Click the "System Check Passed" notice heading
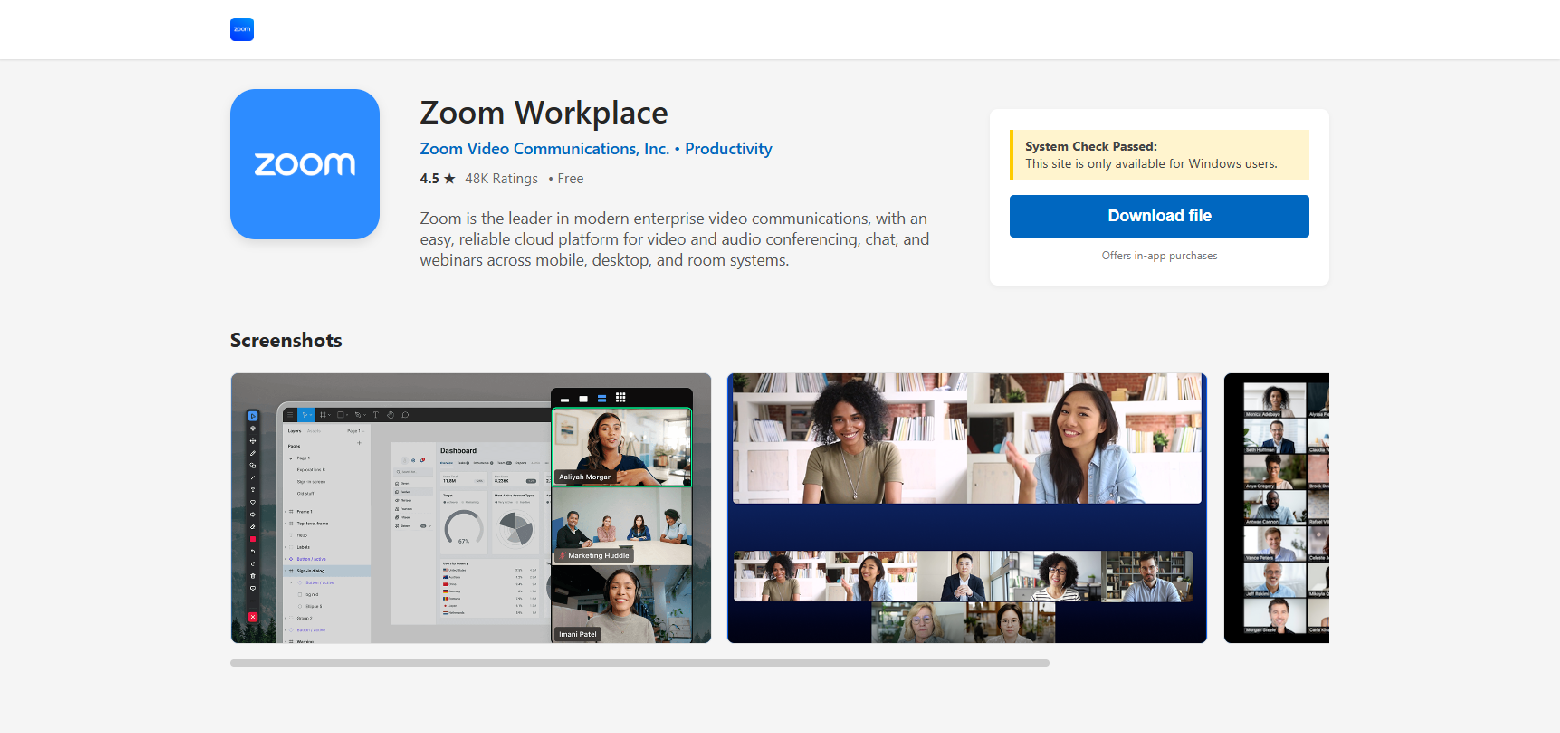 point(1091,147)
